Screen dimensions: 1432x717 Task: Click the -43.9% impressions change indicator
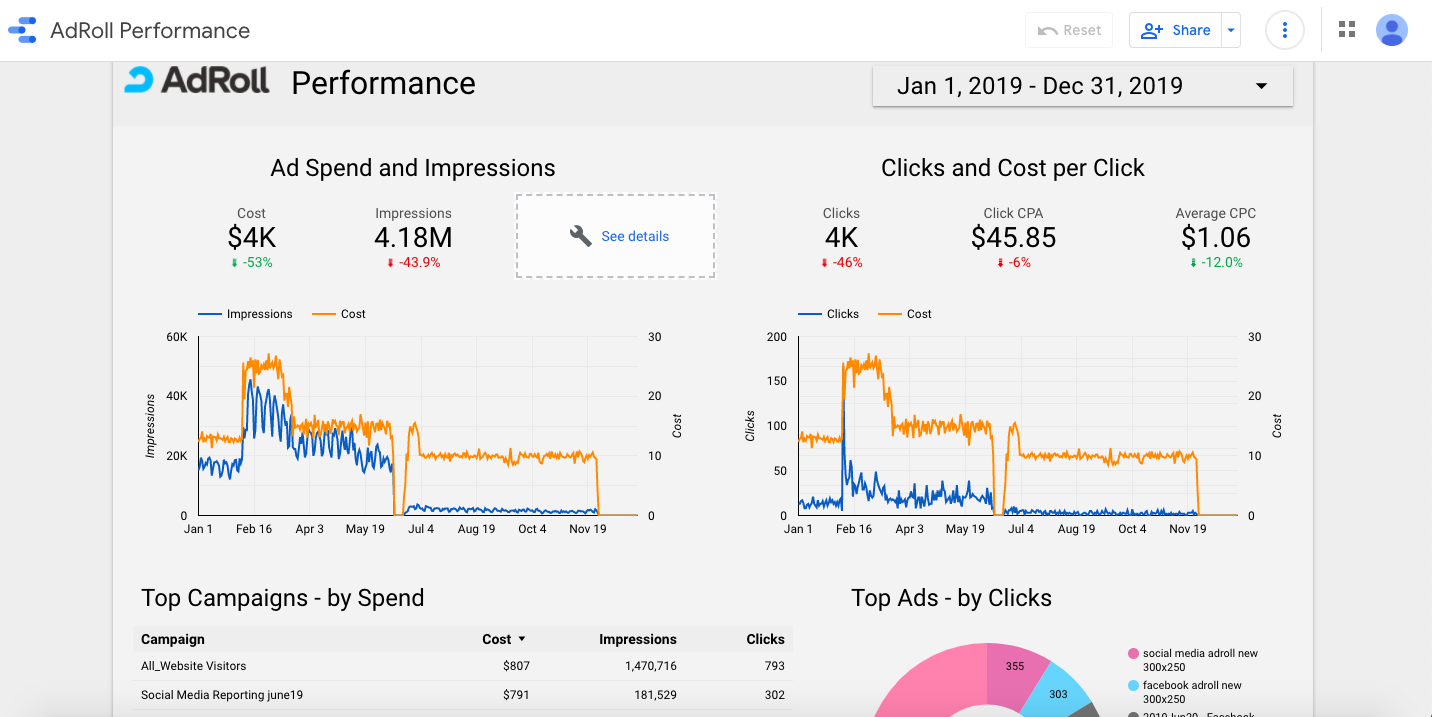point(413,263)
